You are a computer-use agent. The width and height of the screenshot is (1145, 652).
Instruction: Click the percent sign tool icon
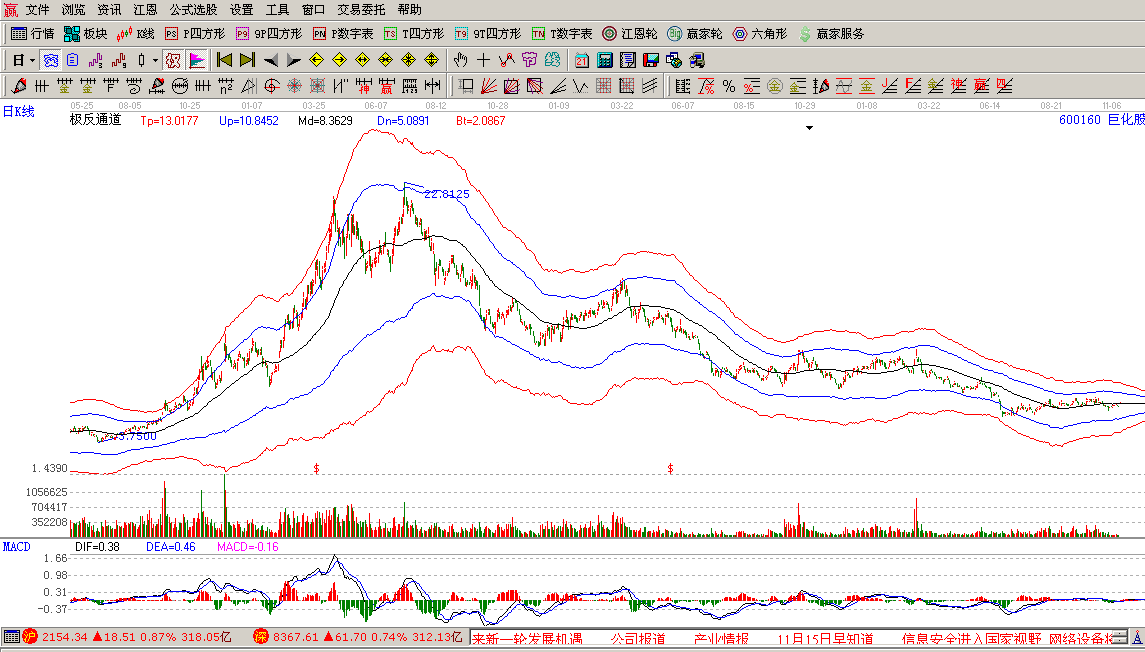[728, 86]
